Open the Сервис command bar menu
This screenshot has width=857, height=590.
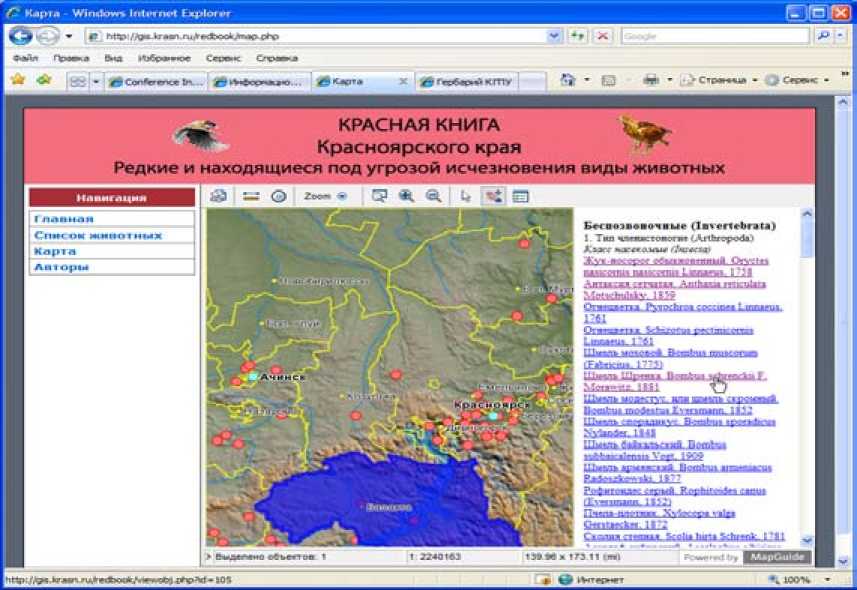point(797,80)
